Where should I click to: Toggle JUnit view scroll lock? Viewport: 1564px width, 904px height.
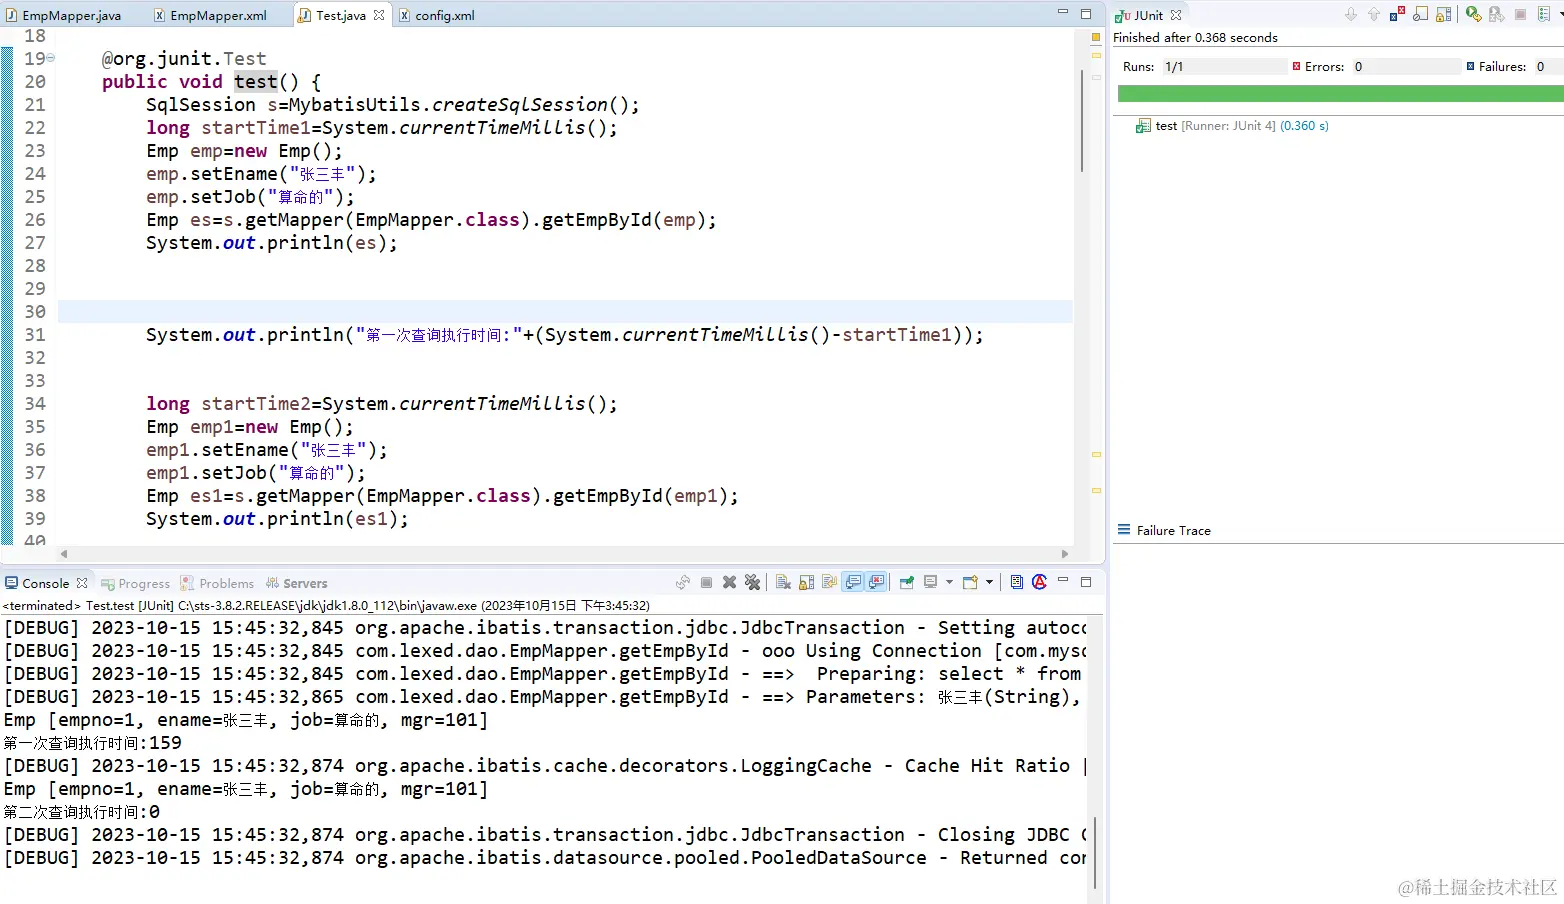click(x=1443, y=15)
